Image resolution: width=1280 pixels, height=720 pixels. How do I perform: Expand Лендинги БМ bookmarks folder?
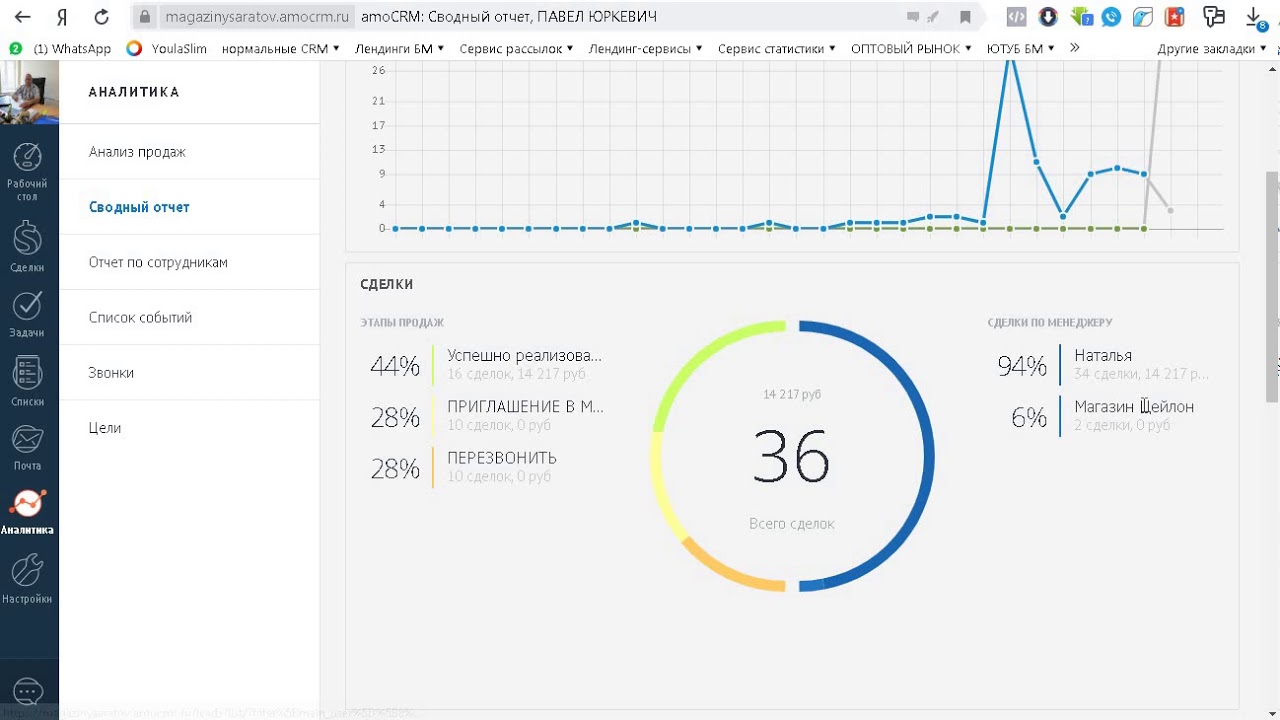[x=400, y=48]
